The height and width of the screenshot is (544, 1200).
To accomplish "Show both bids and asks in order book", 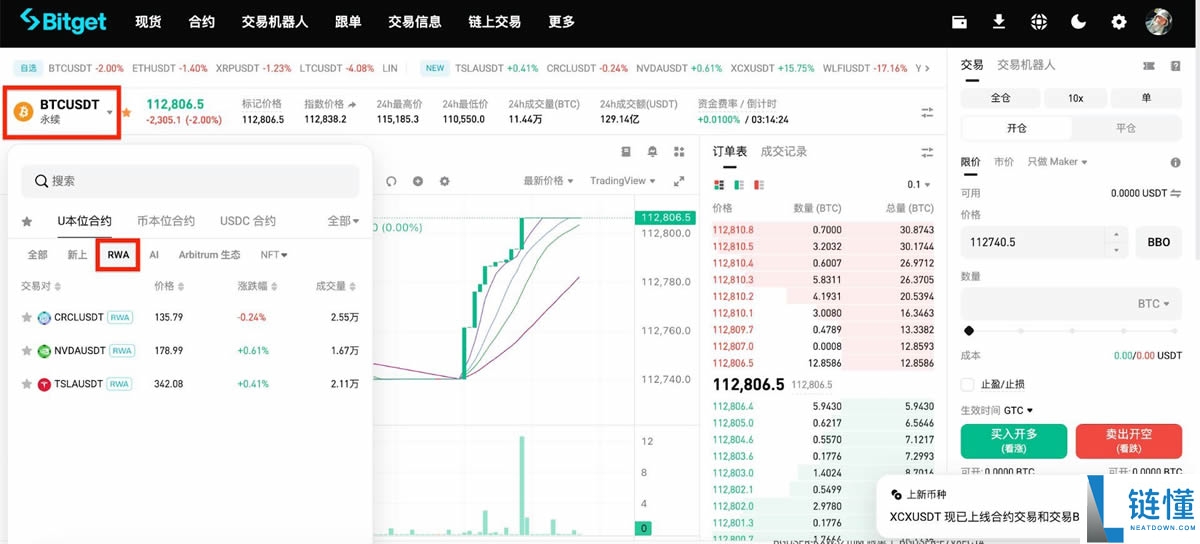I will [718, 185].
